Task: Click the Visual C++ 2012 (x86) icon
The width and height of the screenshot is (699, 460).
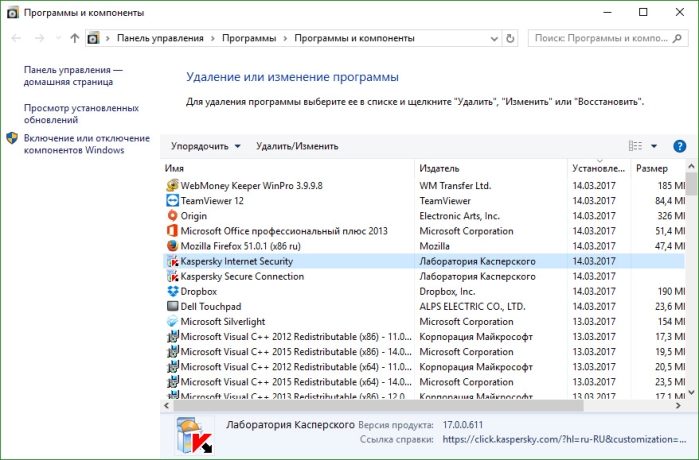Action: (x=172, y=337)
